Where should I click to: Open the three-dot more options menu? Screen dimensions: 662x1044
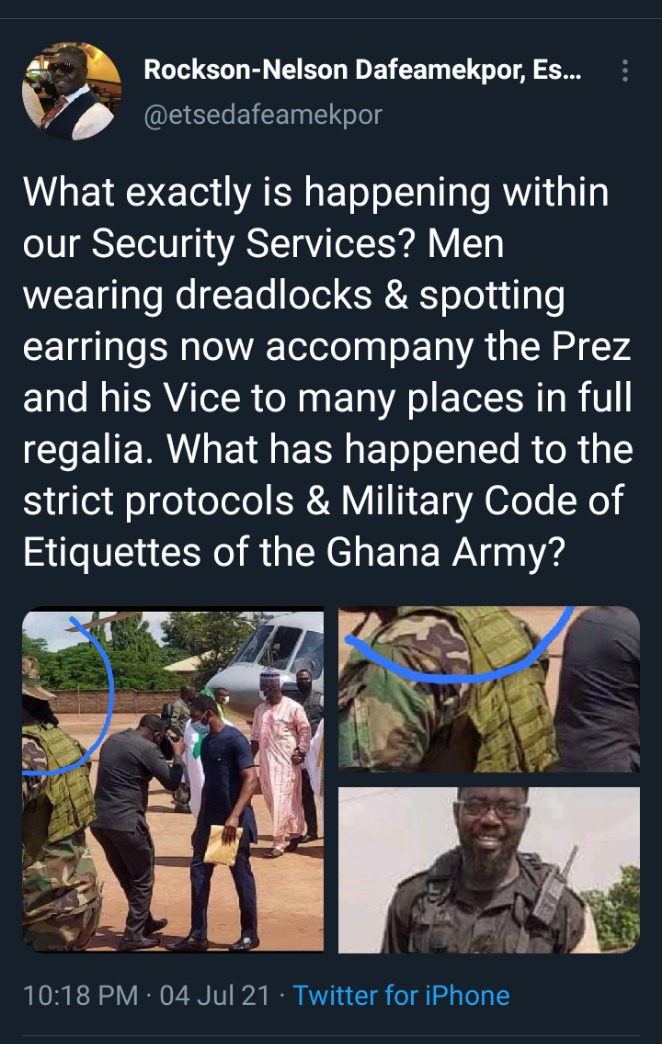[625, 71]
